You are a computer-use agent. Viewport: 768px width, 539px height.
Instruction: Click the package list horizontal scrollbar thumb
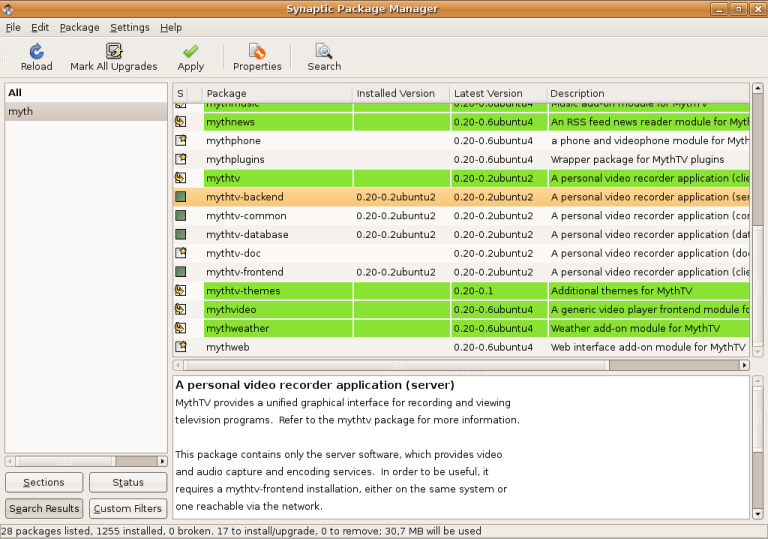click(396, 365)
